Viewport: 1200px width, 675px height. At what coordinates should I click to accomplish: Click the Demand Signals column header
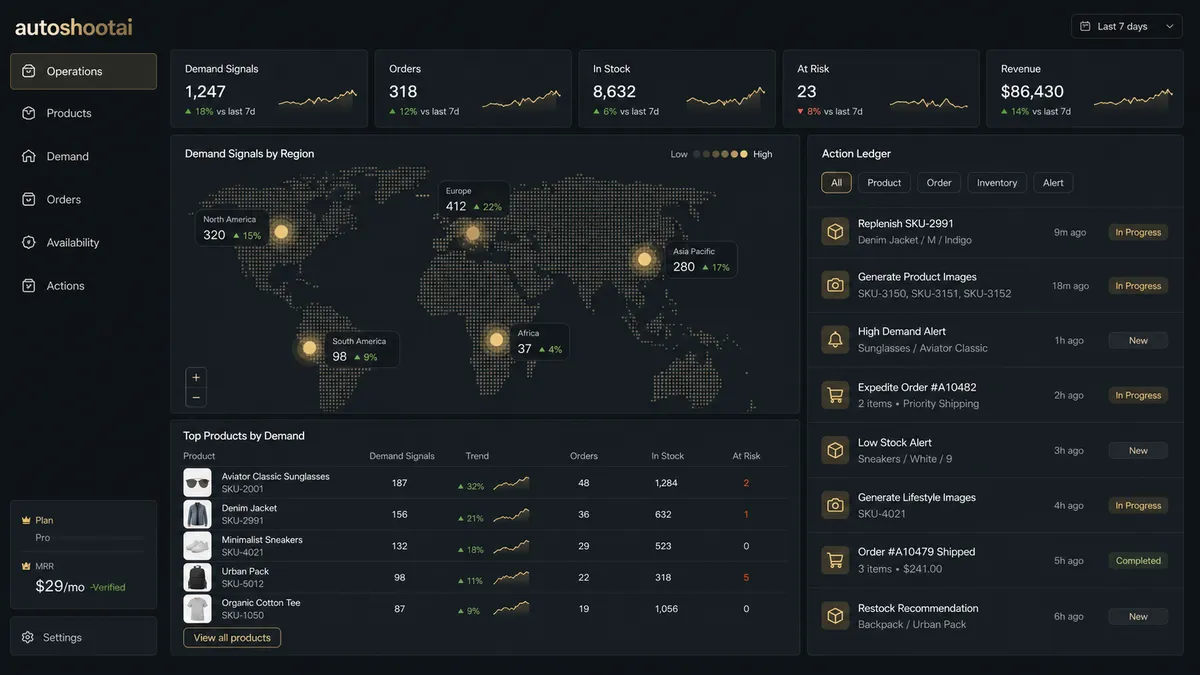tap(402, 456)
